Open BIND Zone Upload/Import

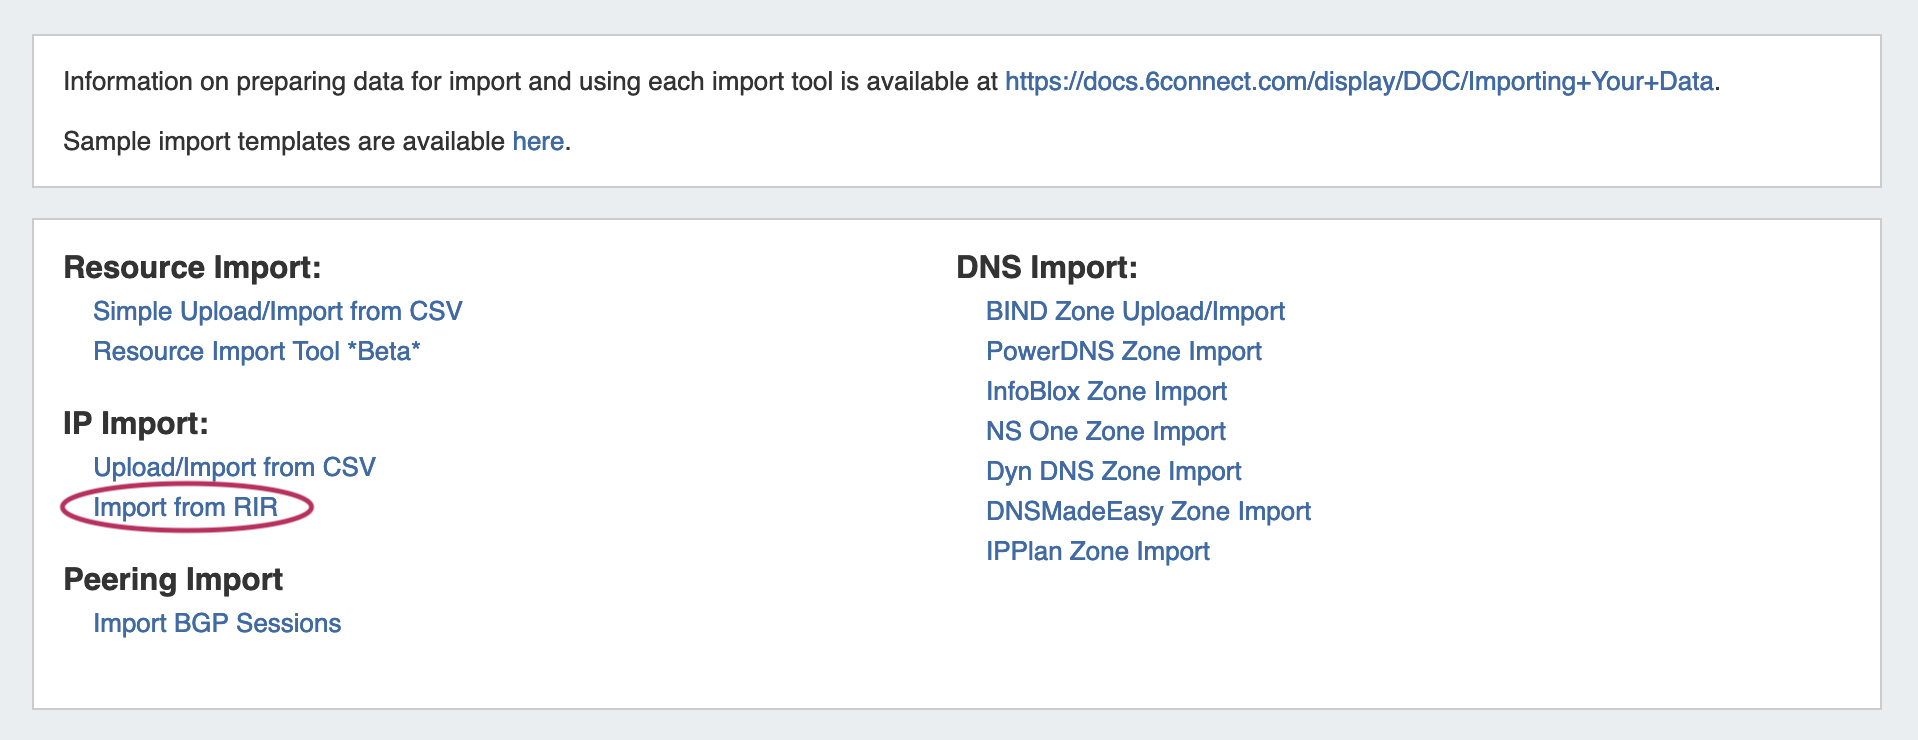click(x=1135, y=311)
